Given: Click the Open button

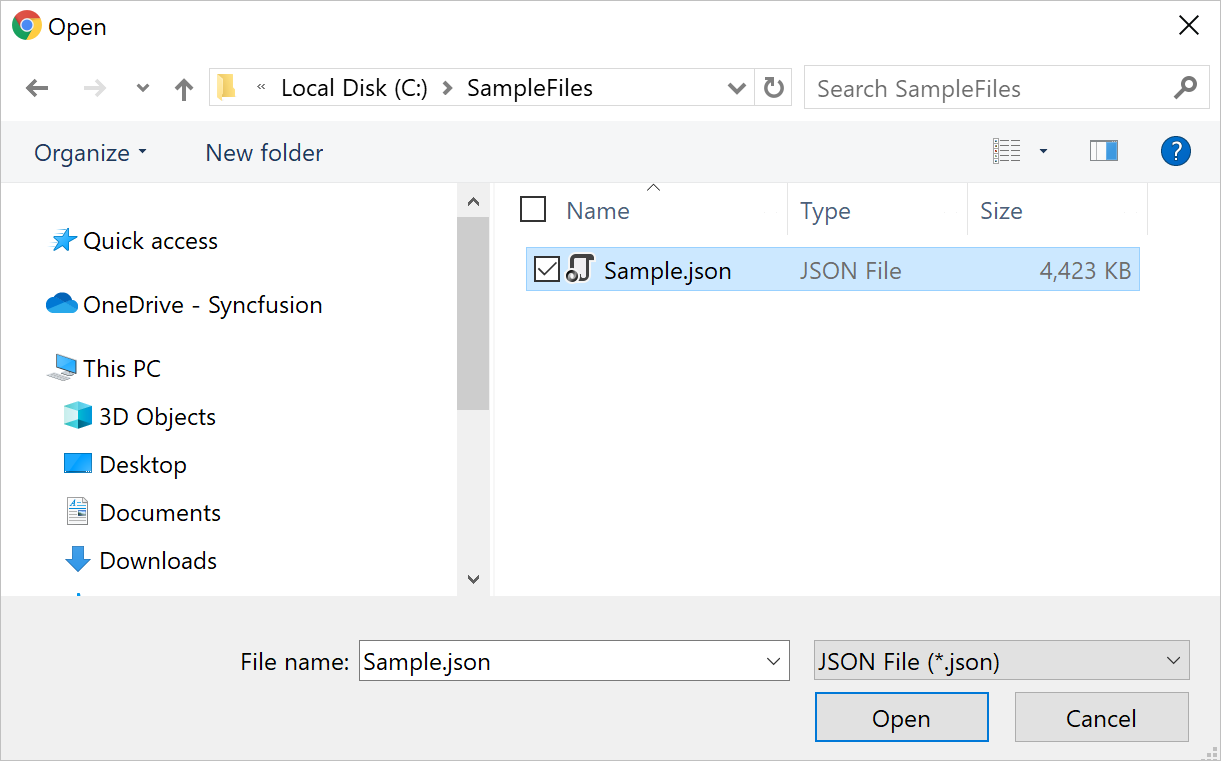Looking at the screenshot, I should point(902,718).
